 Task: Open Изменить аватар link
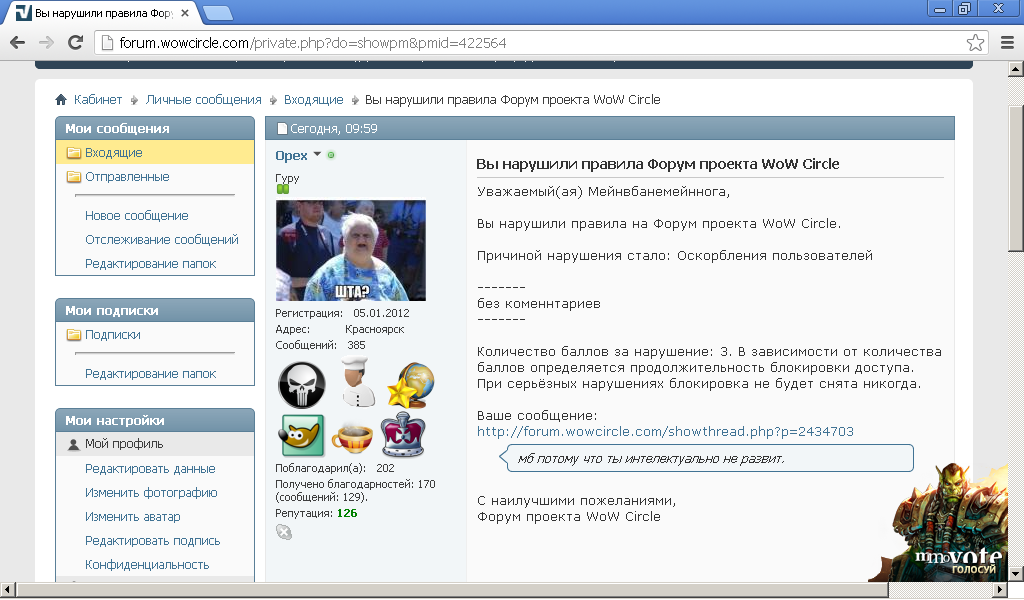(133, 517)
